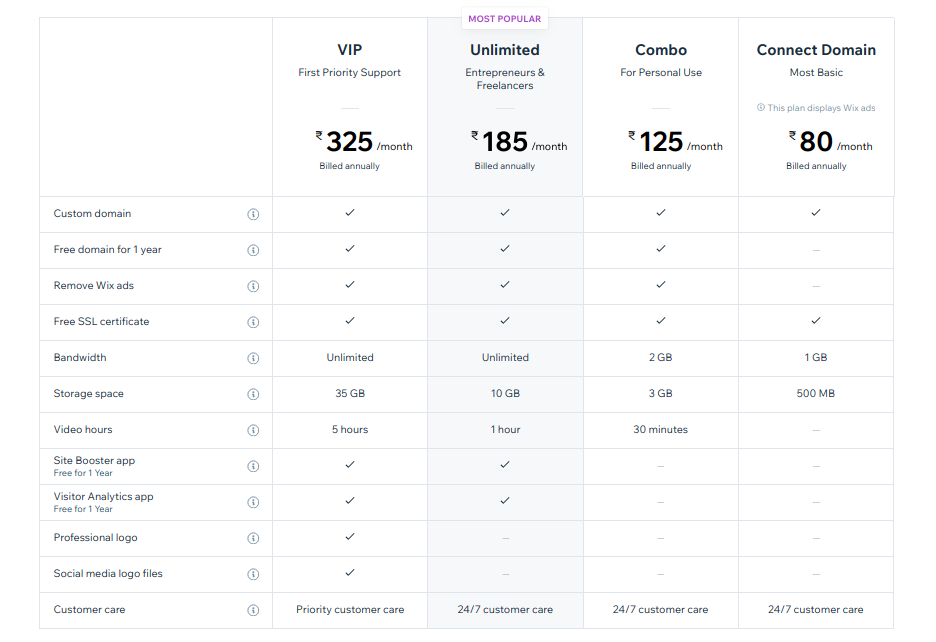The image size is (936, 642).
Task: Click the Video hours info icon
Action: point(253,429)
